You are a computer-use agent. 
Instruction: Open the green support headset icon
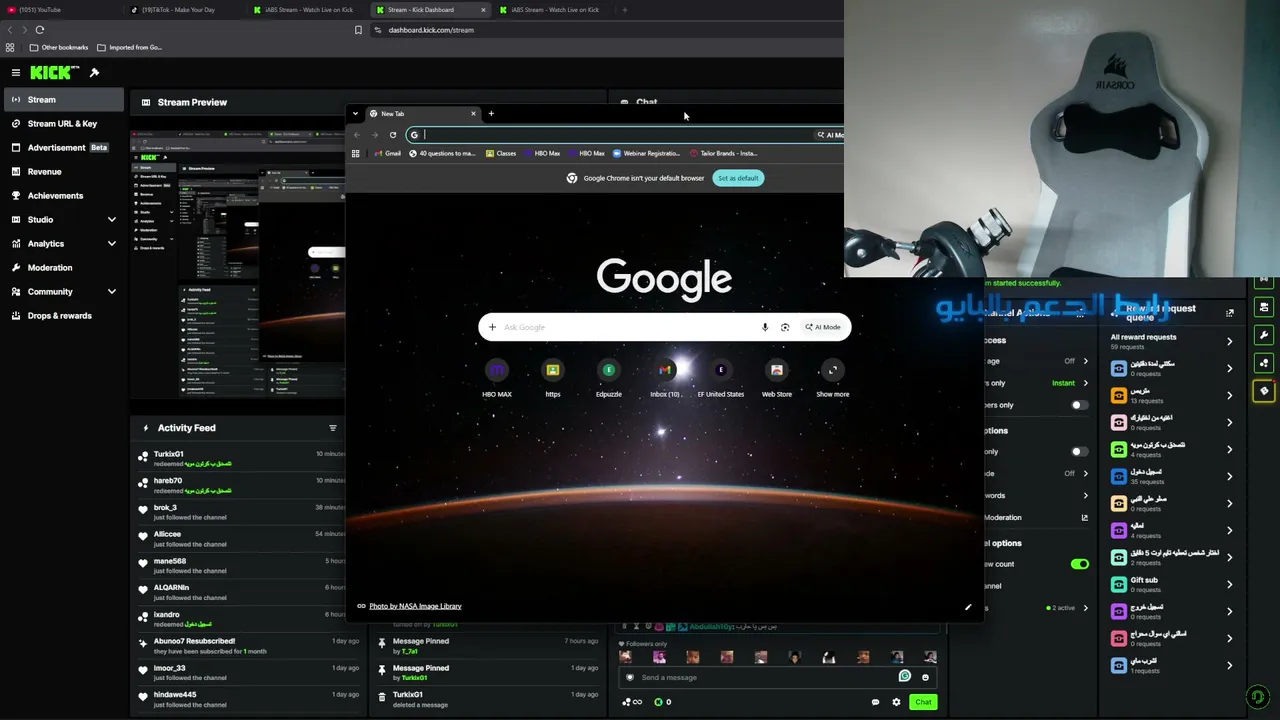tap(1258, 697)
